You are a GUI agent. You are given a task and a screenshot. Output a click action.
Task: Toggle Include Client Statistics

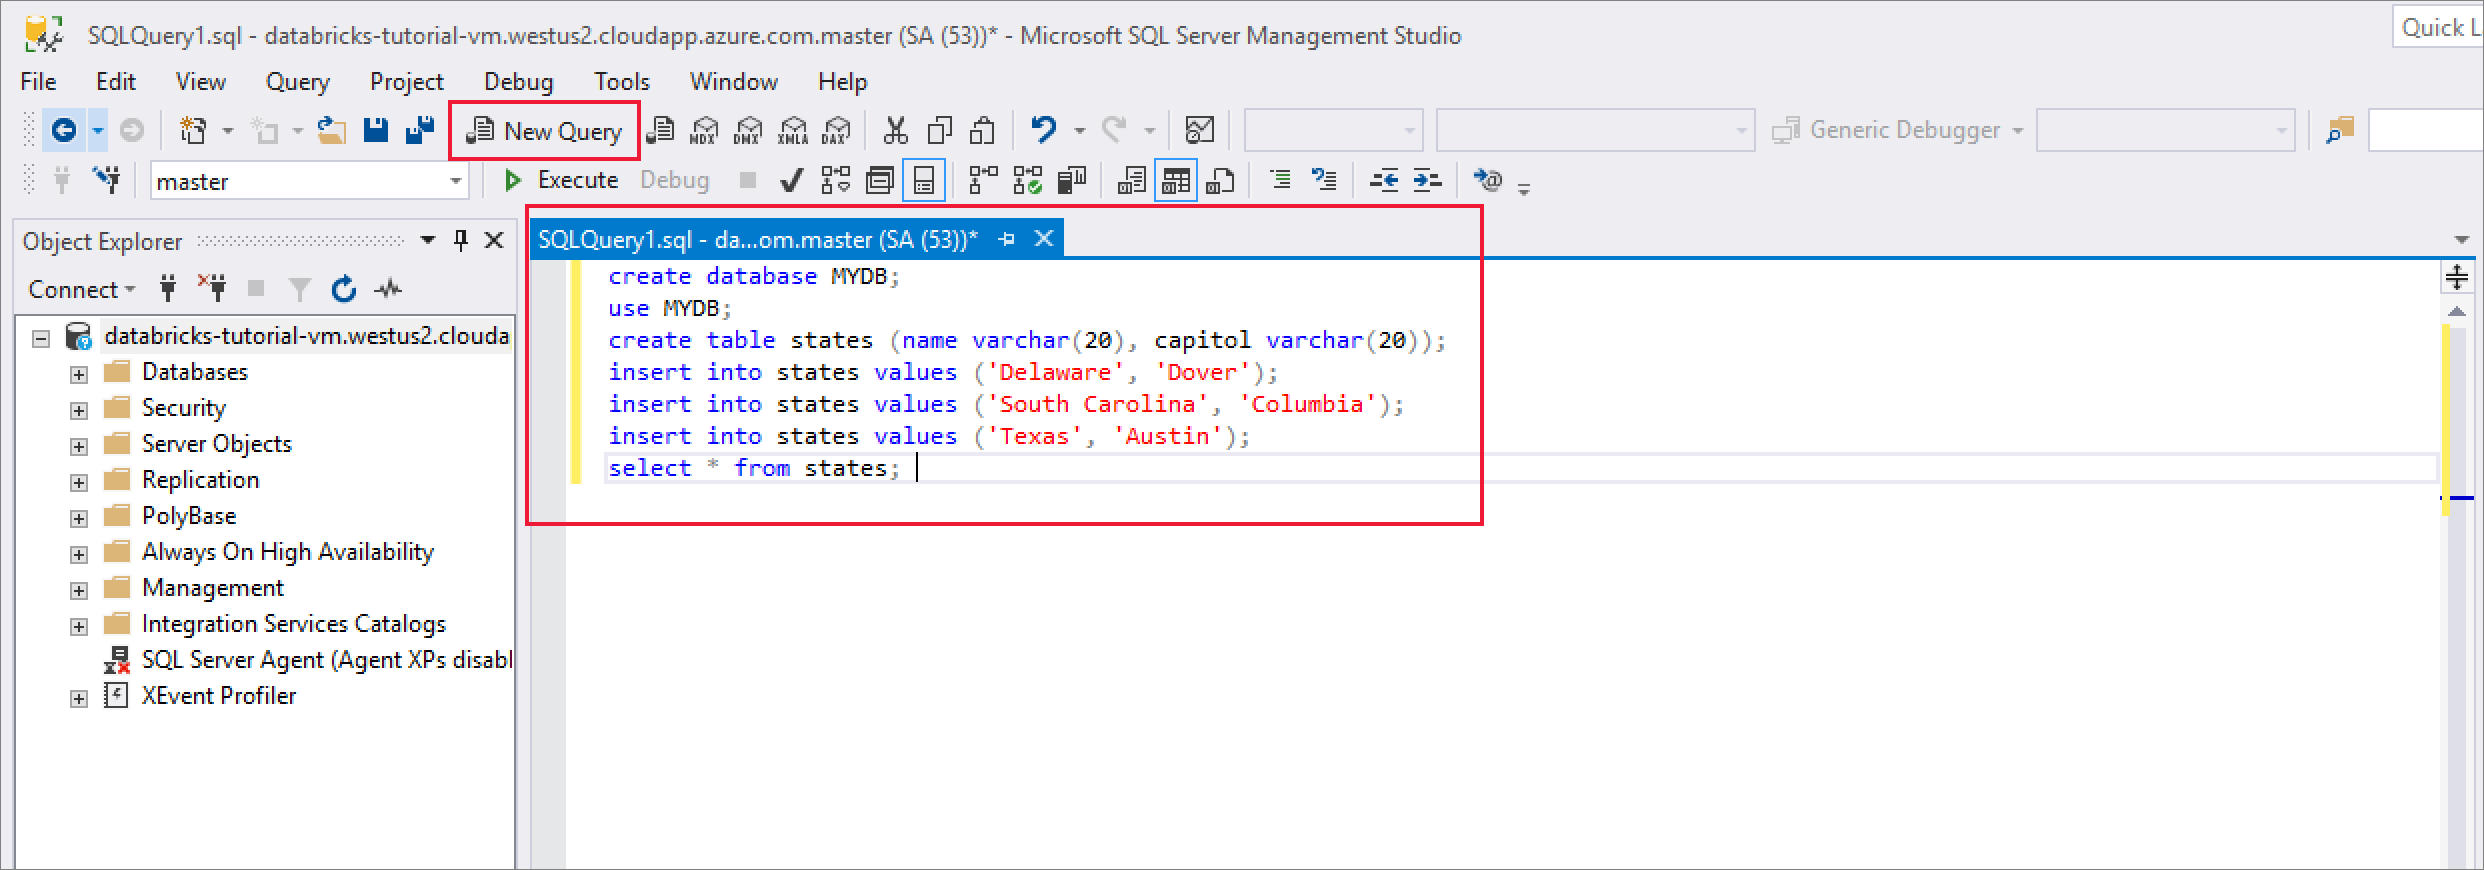coord(1071,180)
